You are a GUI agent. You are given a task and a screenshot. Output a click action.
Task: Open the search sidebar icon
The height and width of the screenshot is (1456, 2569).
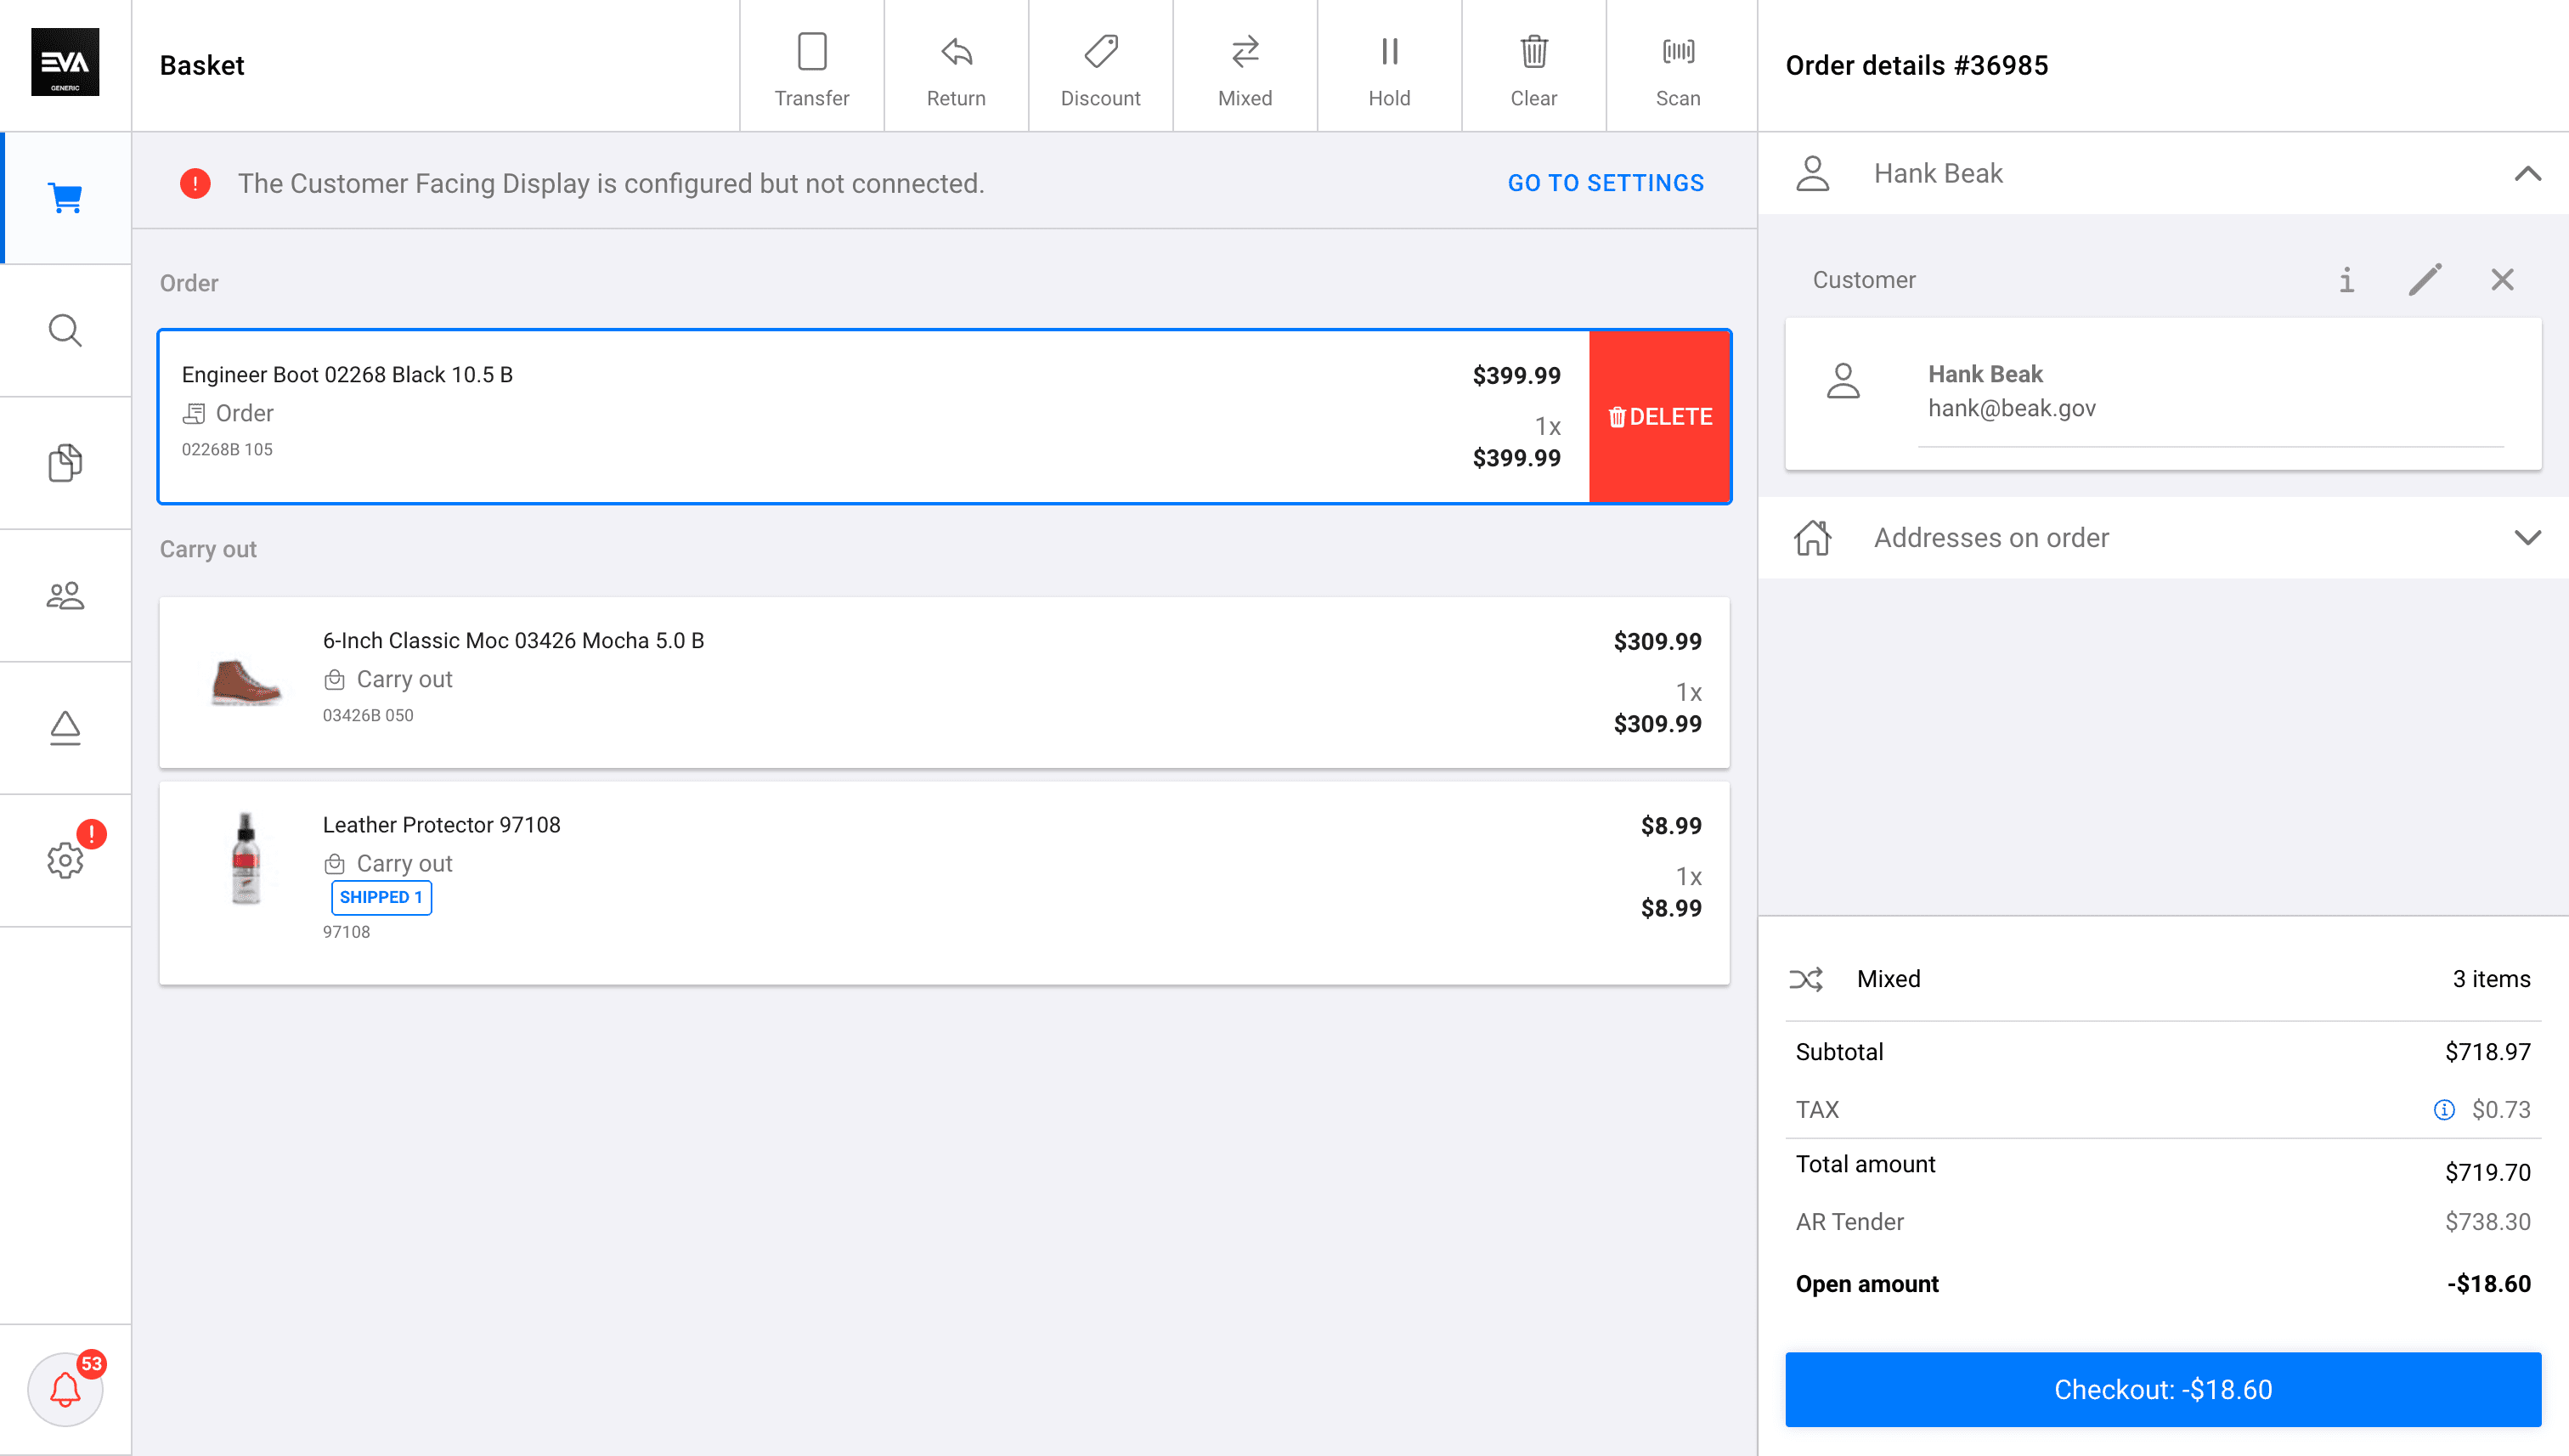(65, 330)
